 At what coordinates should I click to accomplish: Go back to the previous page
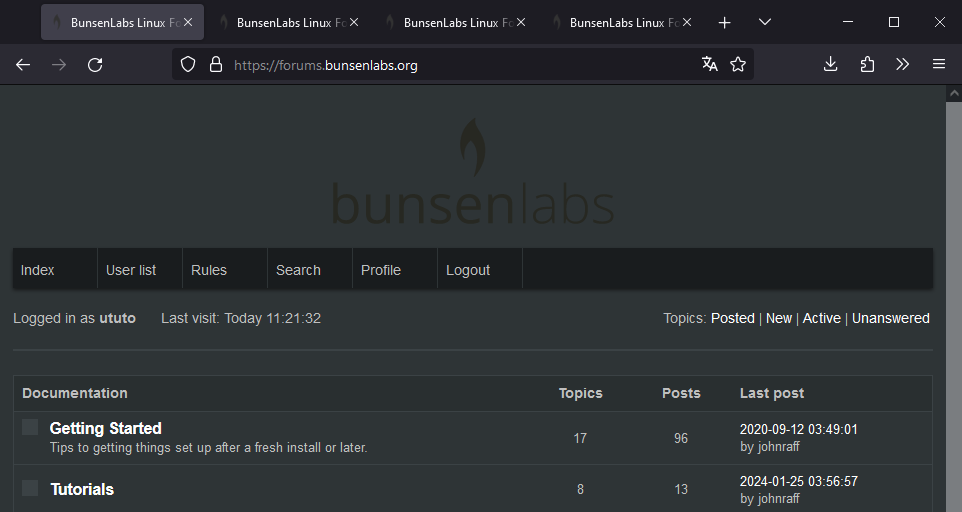pyautogui.click(x=23, y=64)
